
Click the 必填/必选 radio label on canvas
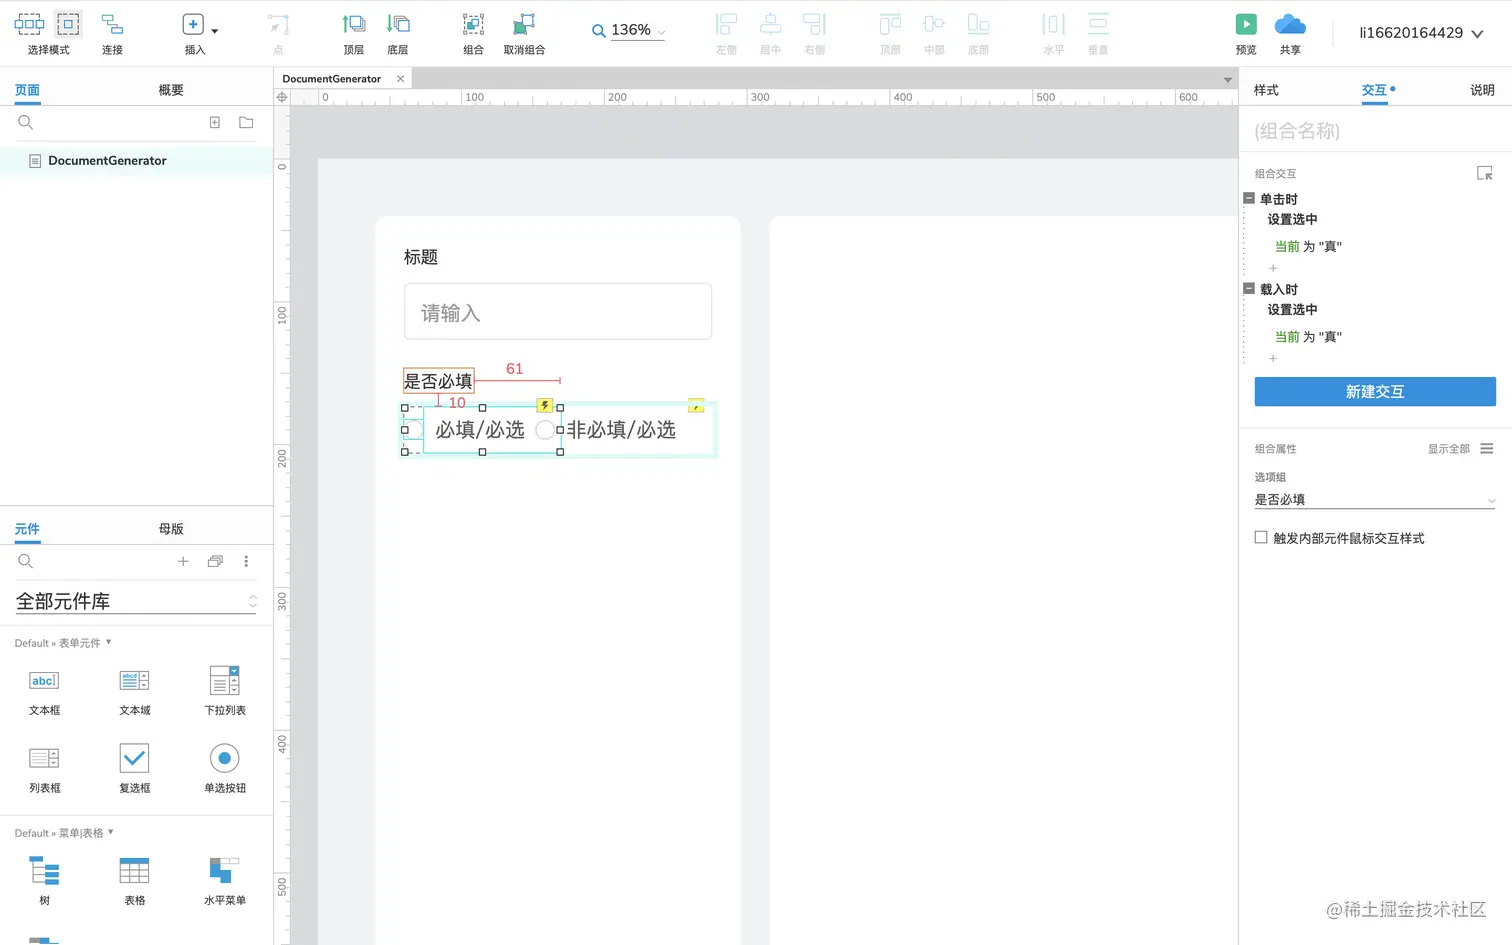(480, 430)
